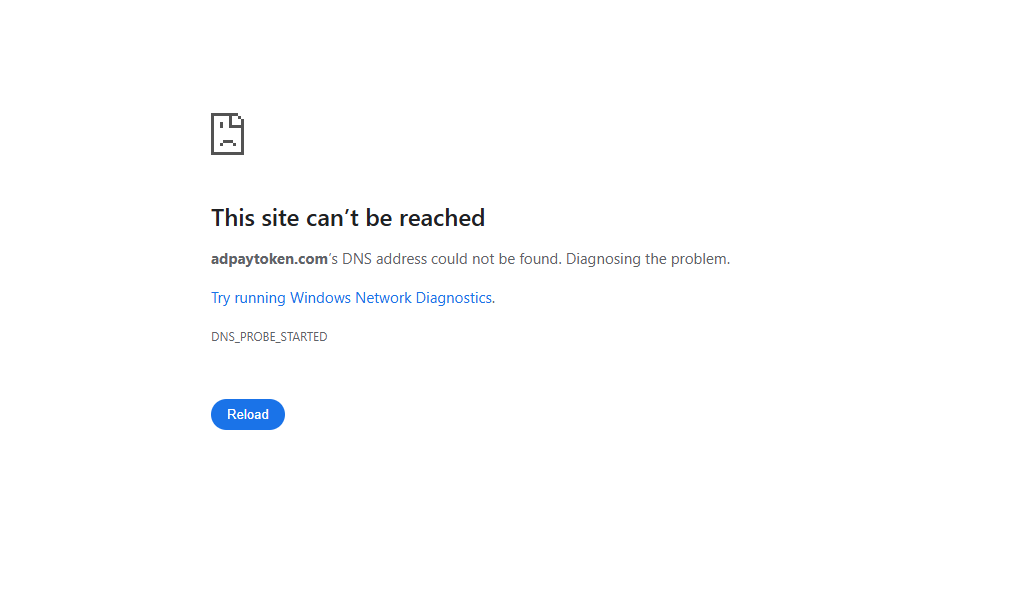Click the word "Diagnostics" in the blue link
Screen dimensions: 1023x598
[453, 298]
